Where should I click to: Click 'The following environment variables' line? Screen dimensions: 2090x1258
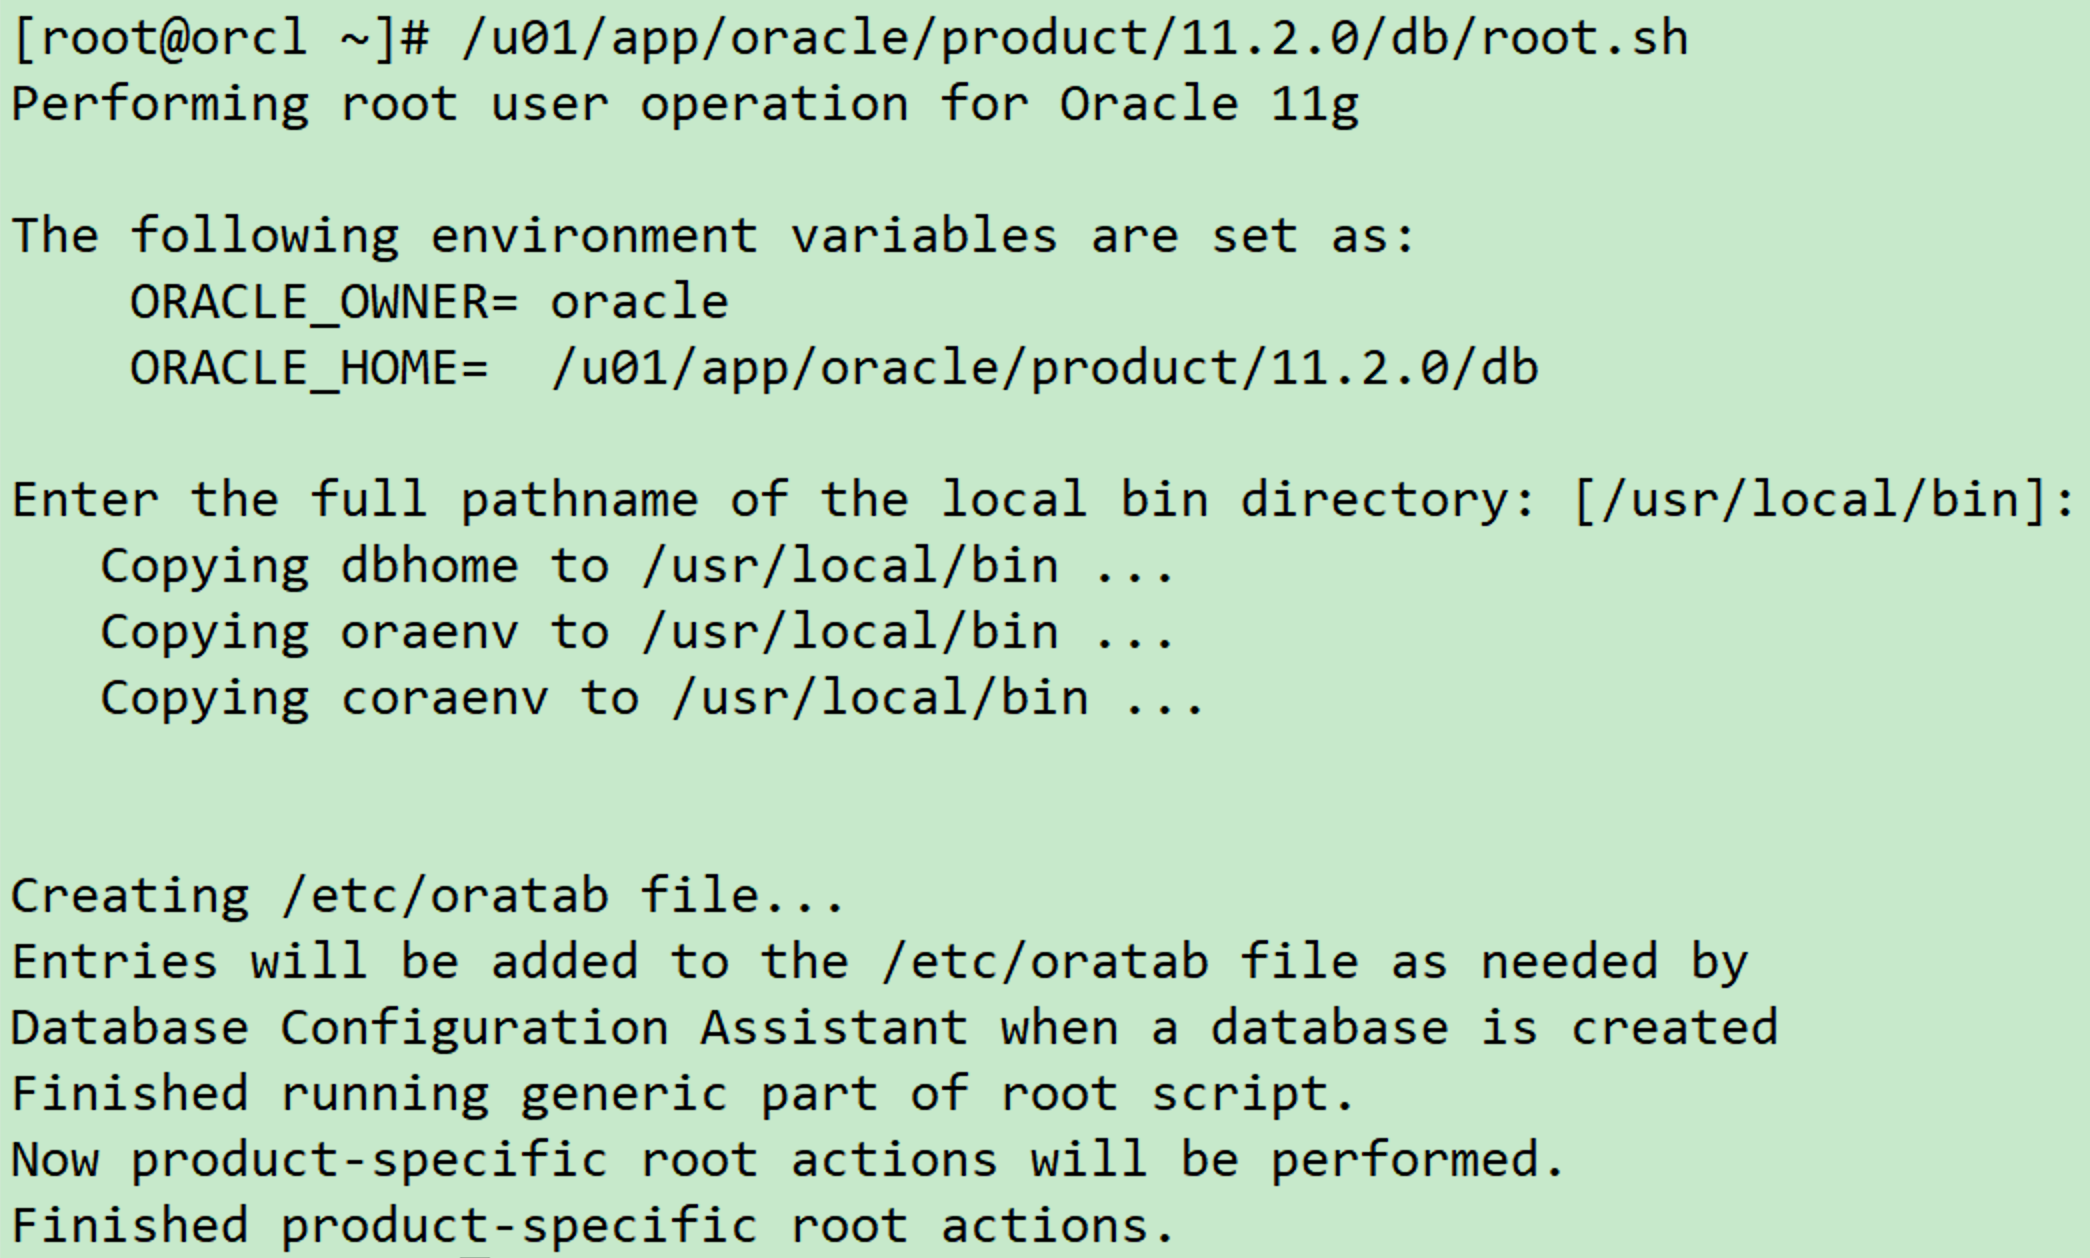713,236
